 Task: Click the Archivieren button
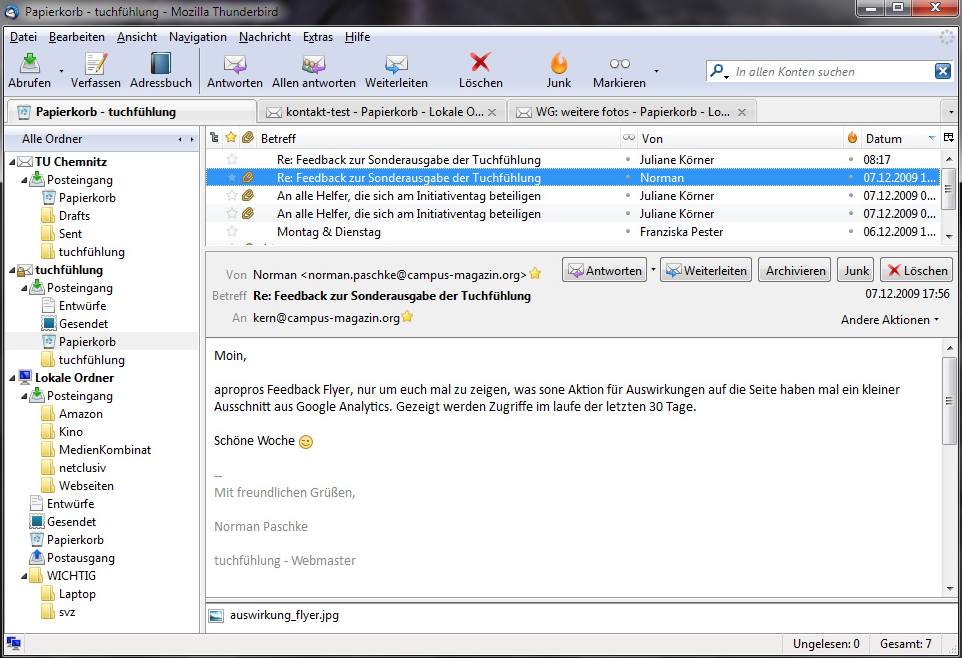coord(795,270)
